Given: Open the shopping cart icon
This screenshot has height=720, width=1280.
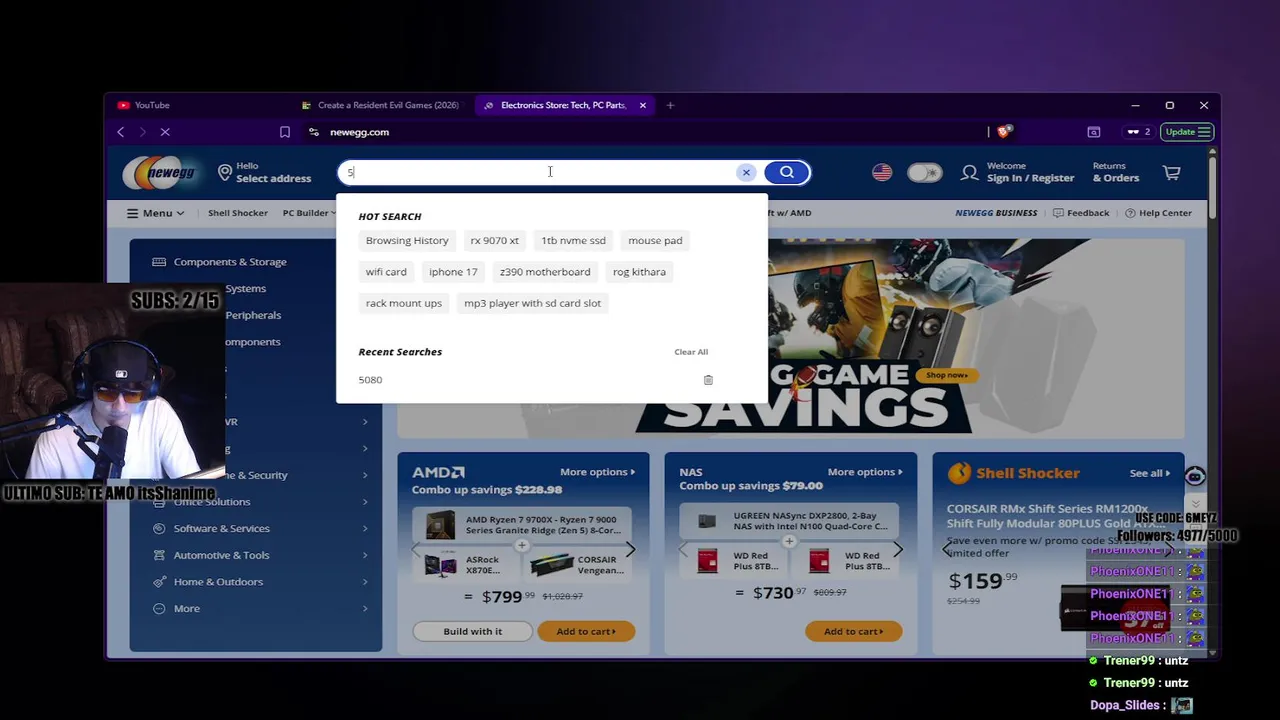Looking at the screenshot, I should point(1172,172).
